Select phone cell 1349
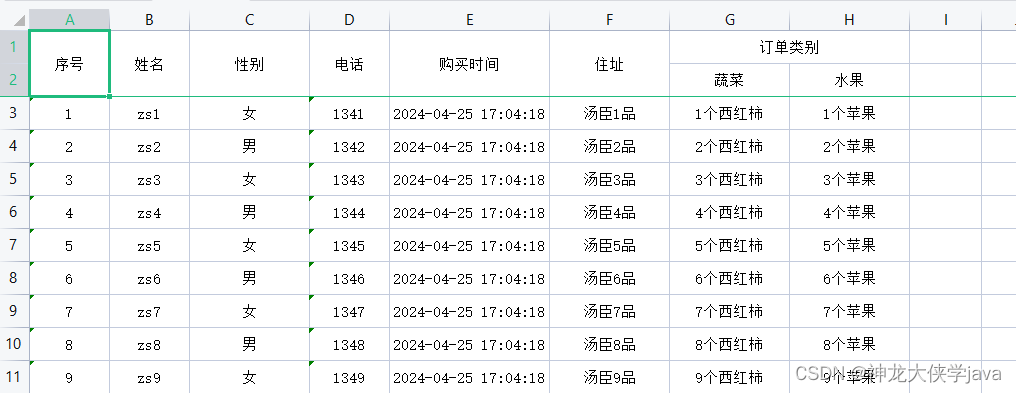1016x393 pixels. pos(349,377)
